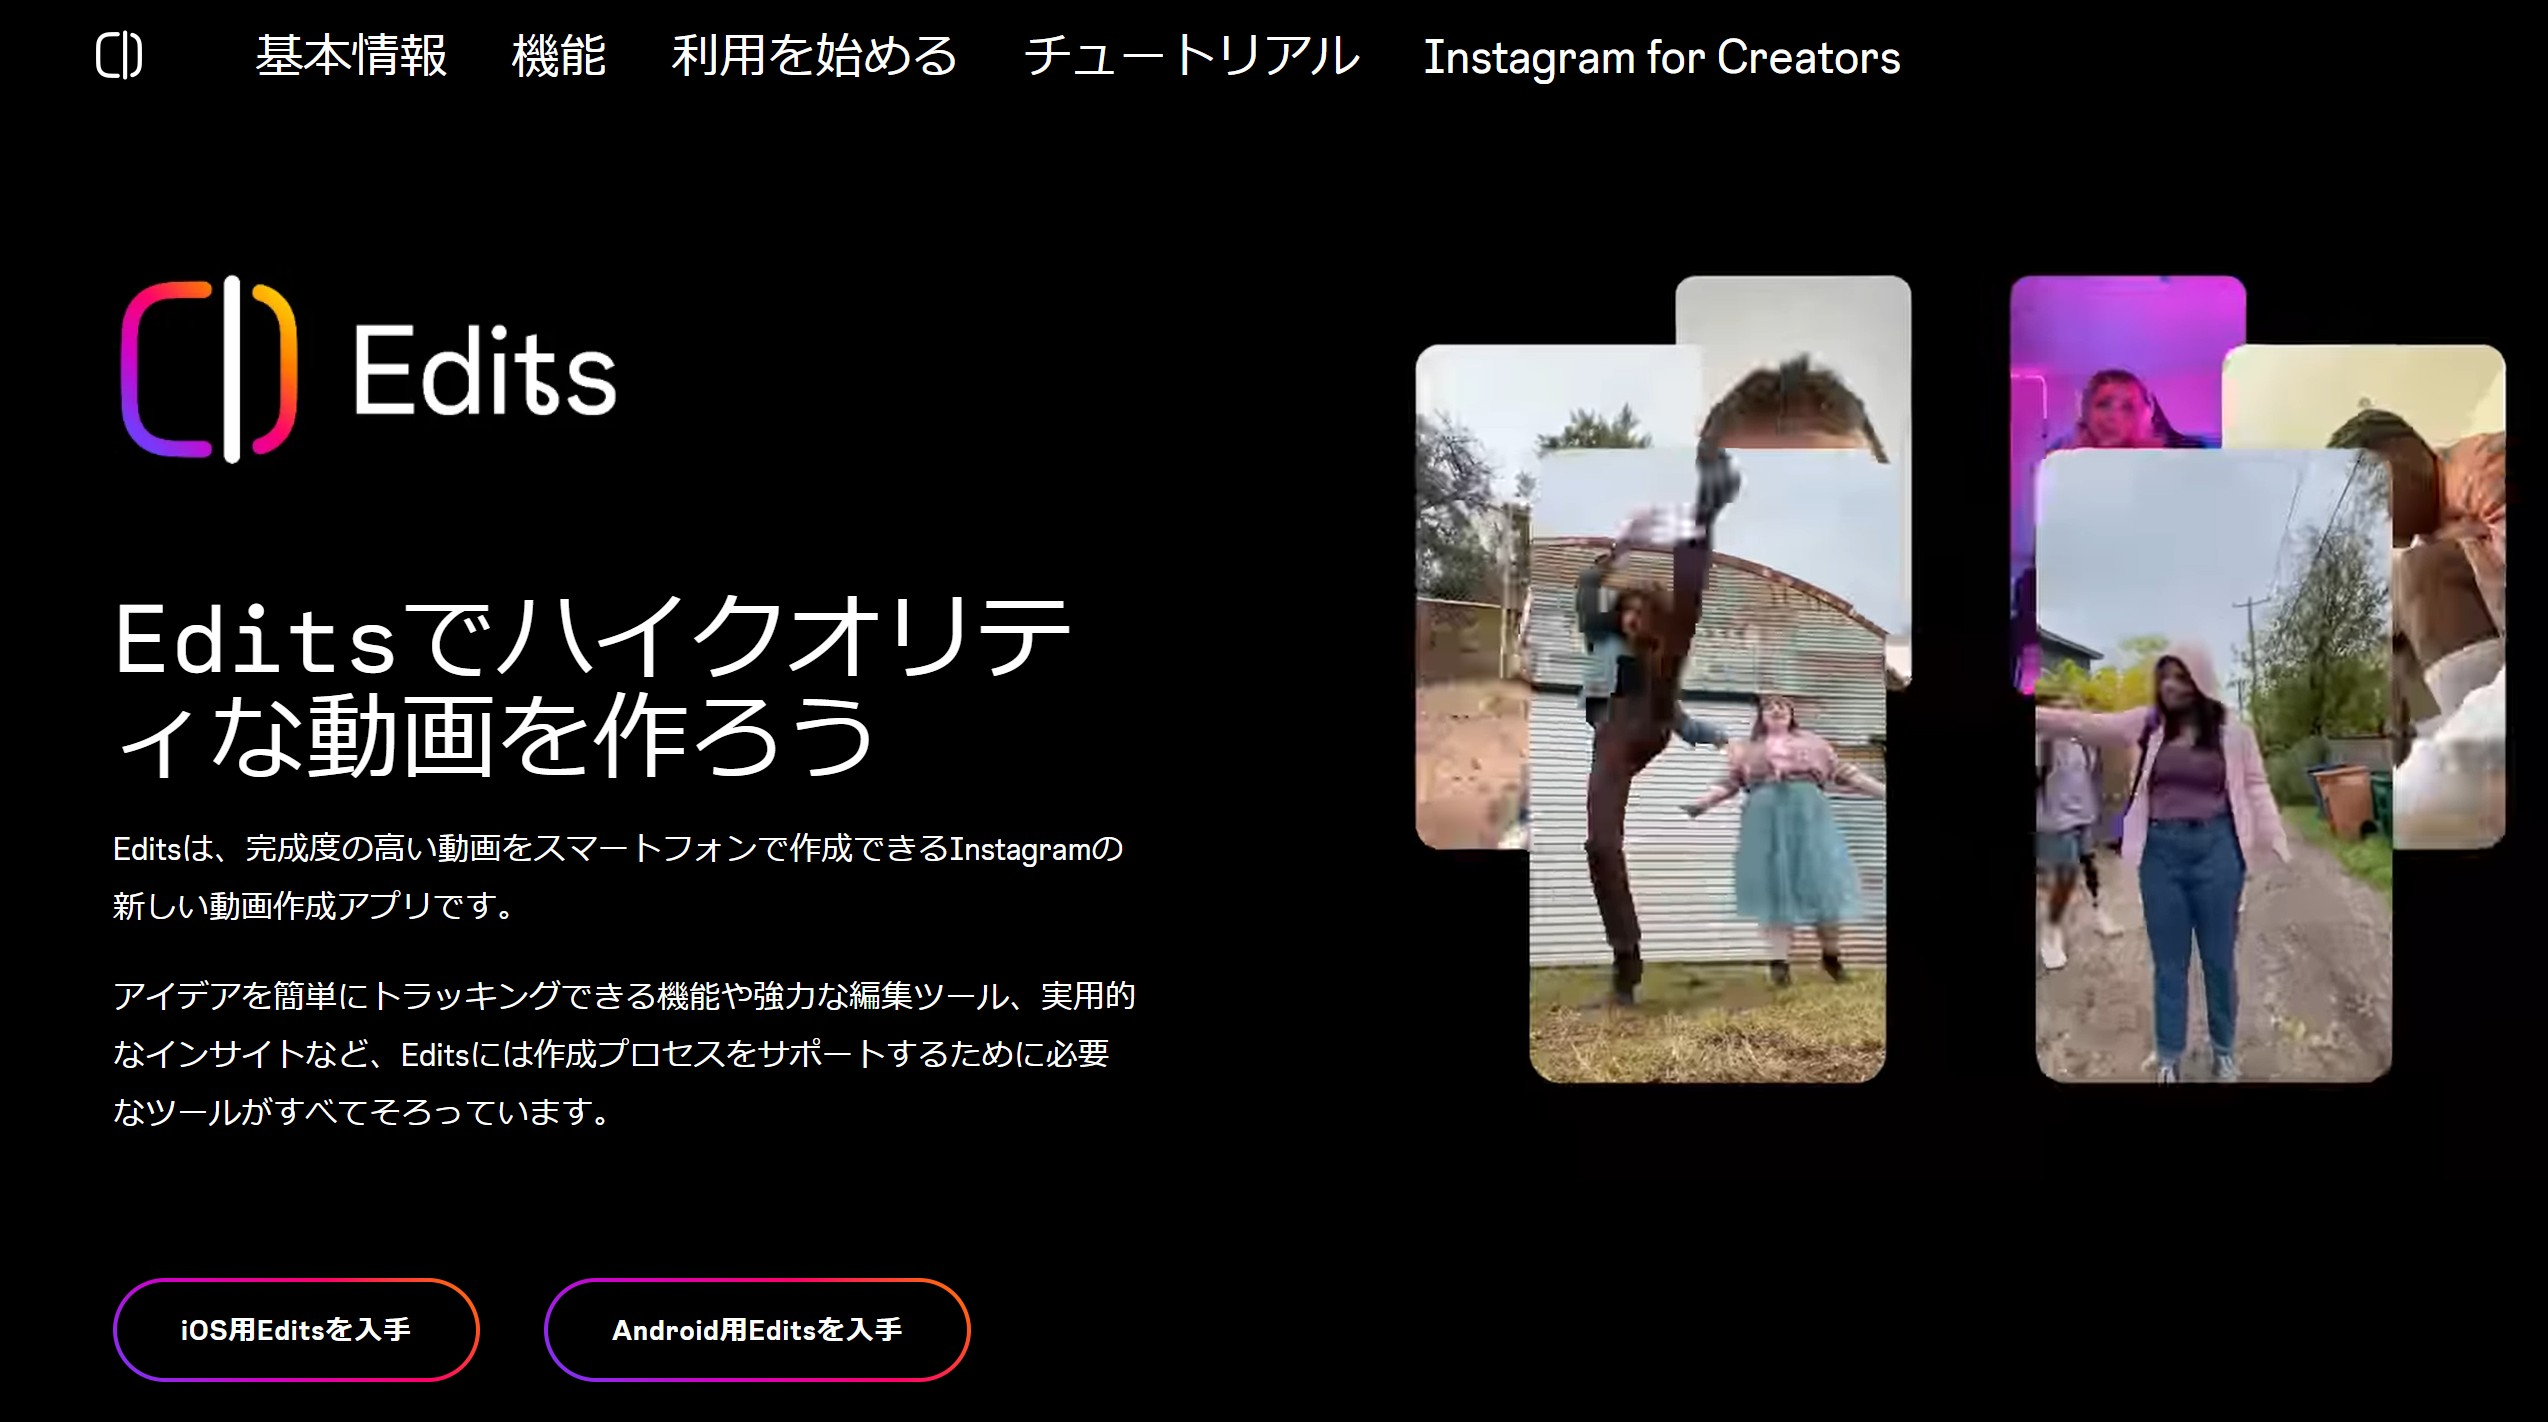Click the large gradient Edits logo icon

tap(209, 369)
